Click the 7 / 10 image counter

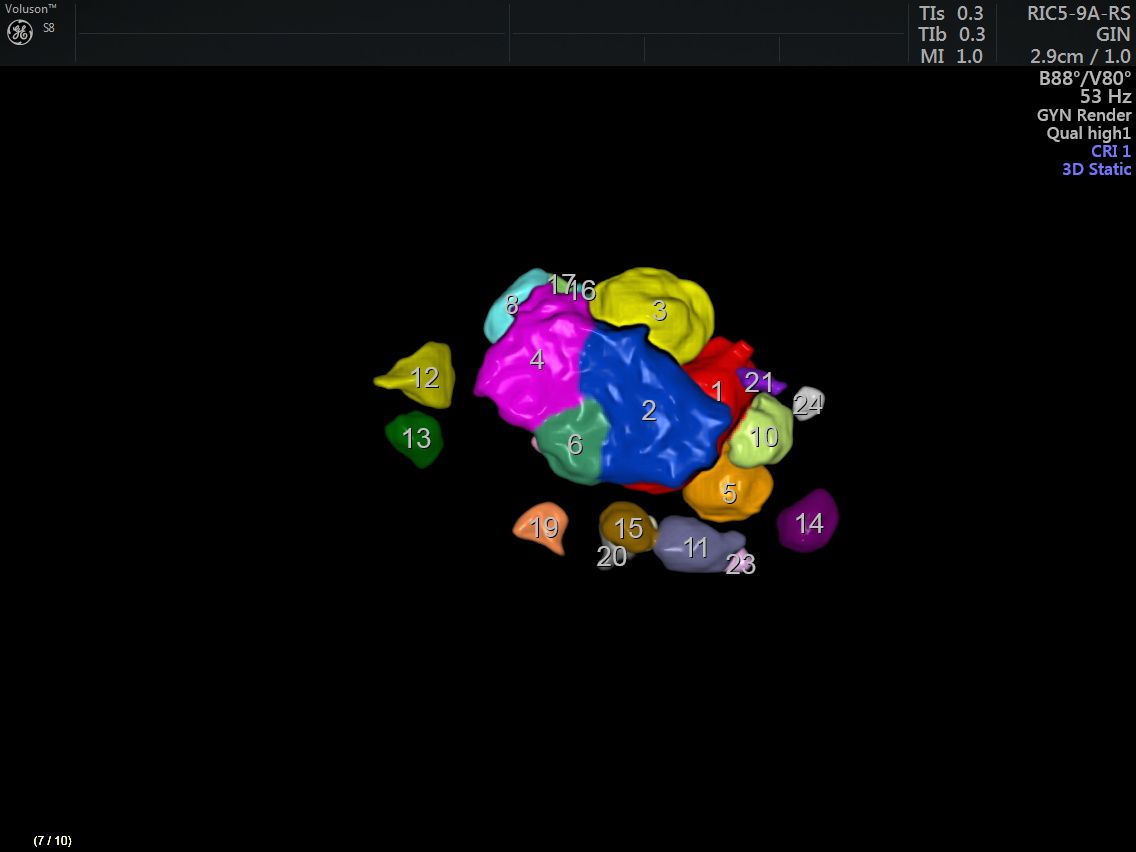tap(52, 840)
